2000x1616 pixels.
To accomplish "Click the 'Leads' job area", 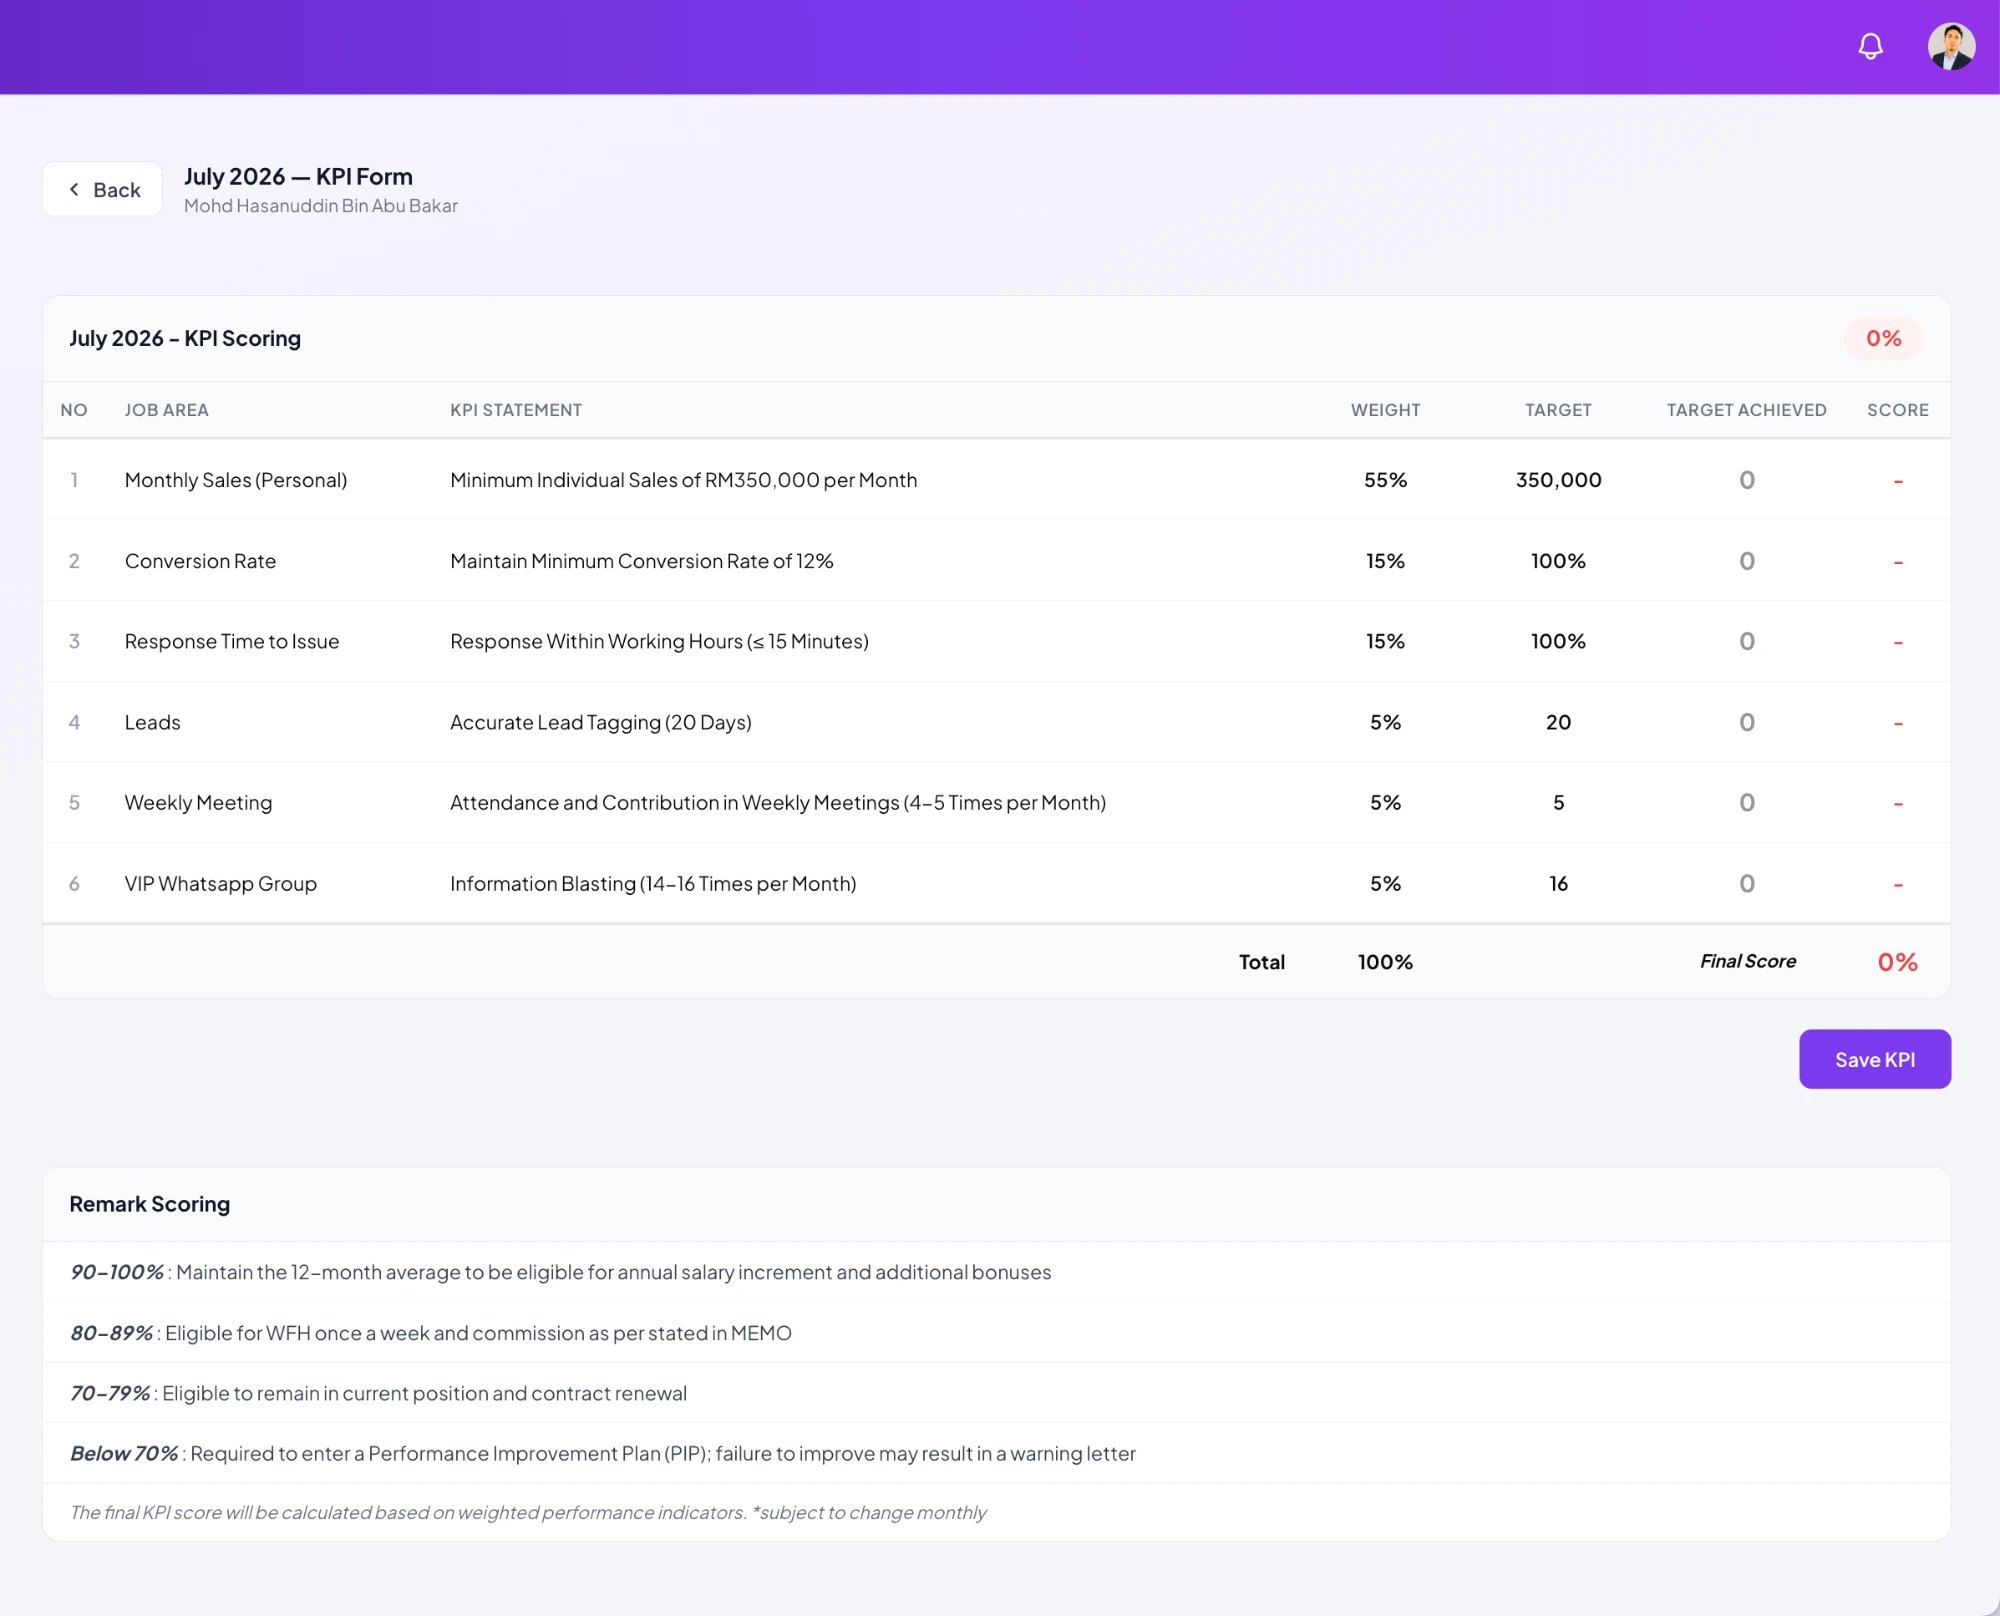I will (x=153, y=722).
